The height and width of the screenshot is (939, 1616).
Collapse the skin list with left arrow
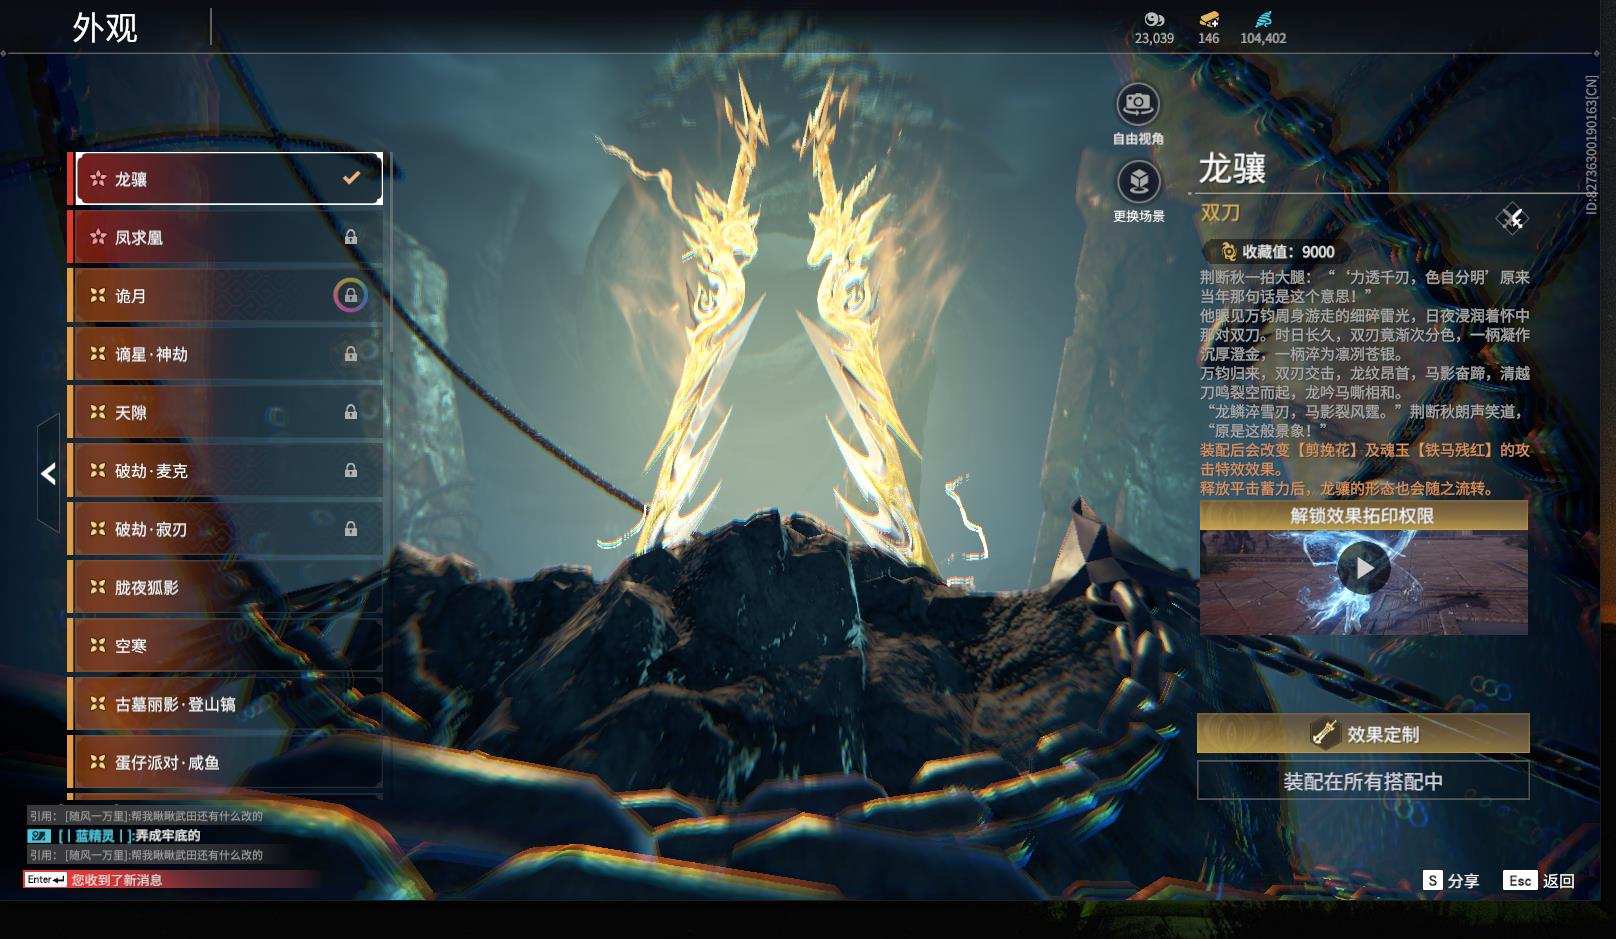pyautogui.click(x=48, y=473)
